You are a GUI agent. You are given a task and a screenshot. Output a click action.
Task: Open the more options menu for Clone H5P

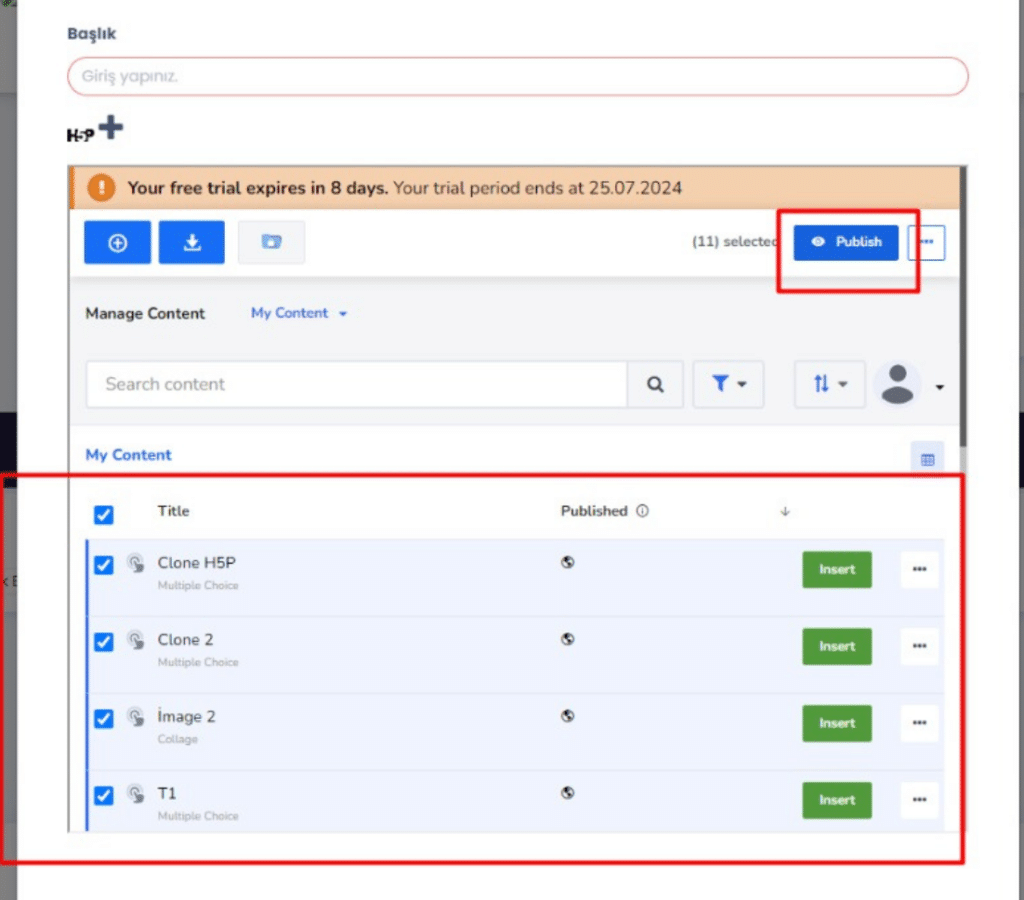click(x=919, y=570)
